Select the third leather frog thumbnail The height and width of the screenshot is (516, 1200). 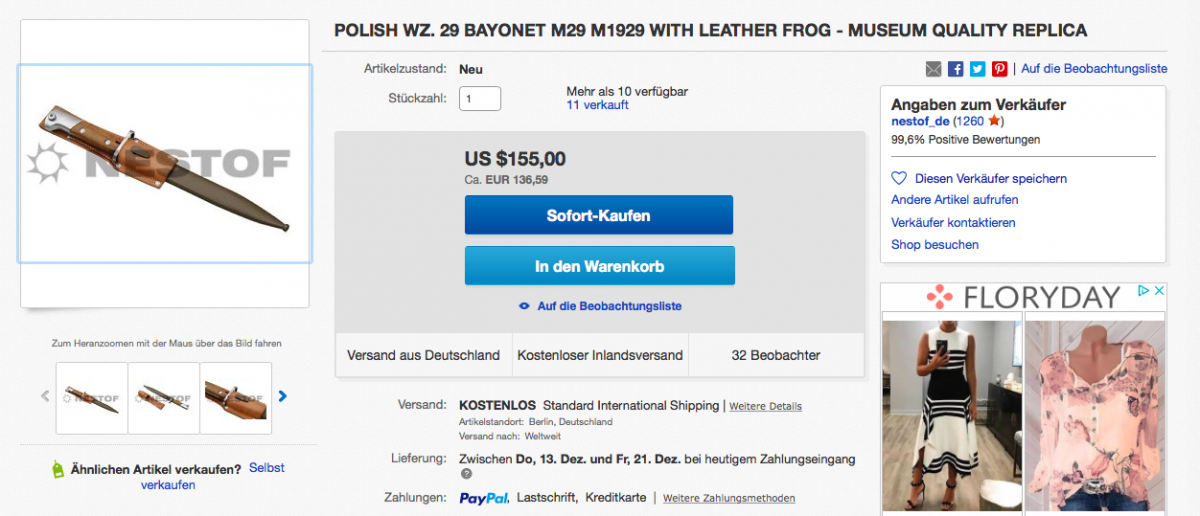236,397
